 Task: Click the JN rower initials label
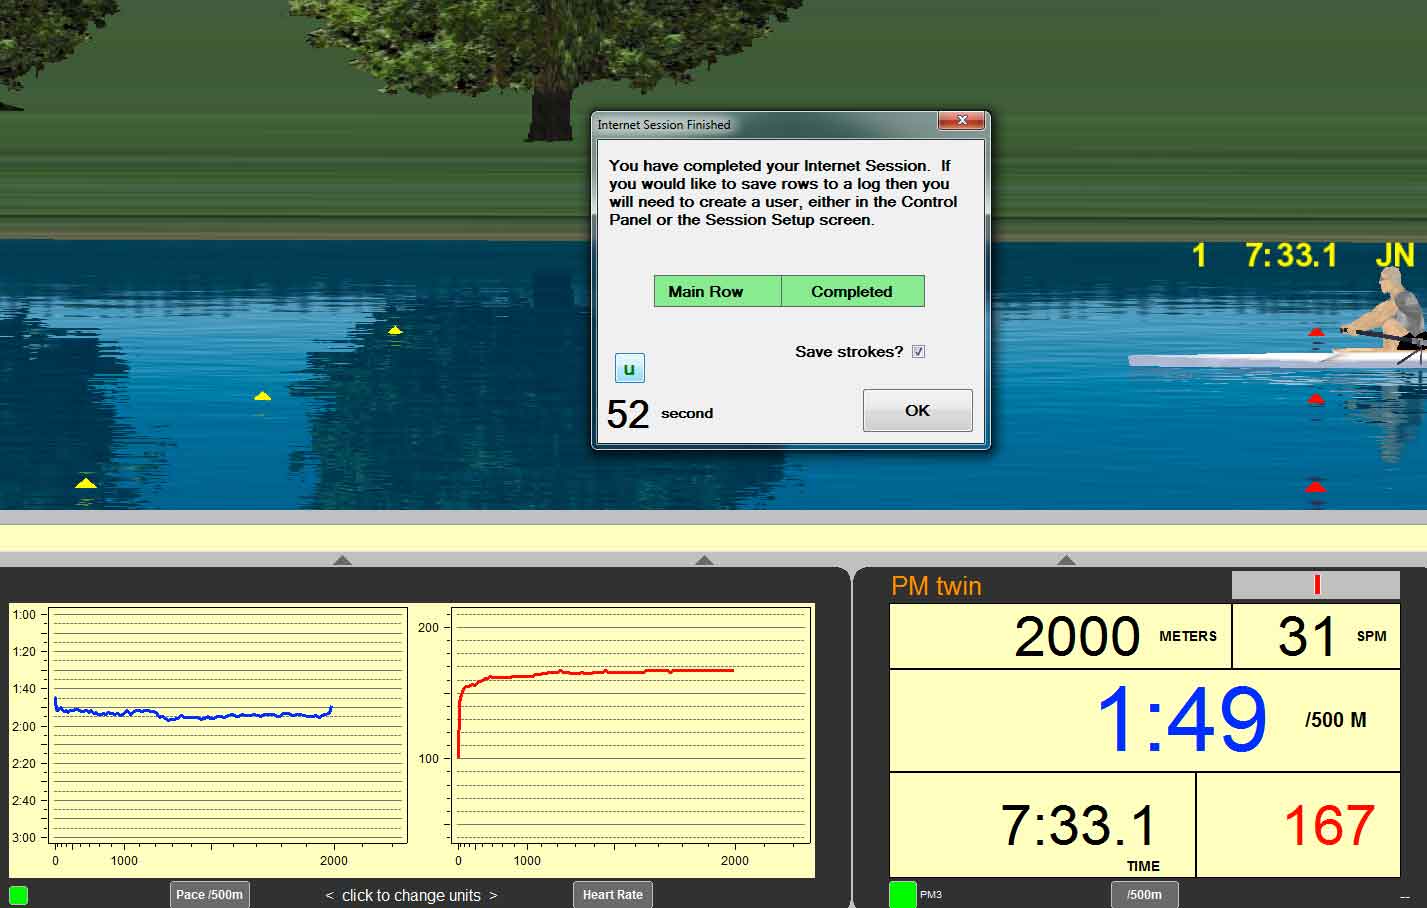1394,256
